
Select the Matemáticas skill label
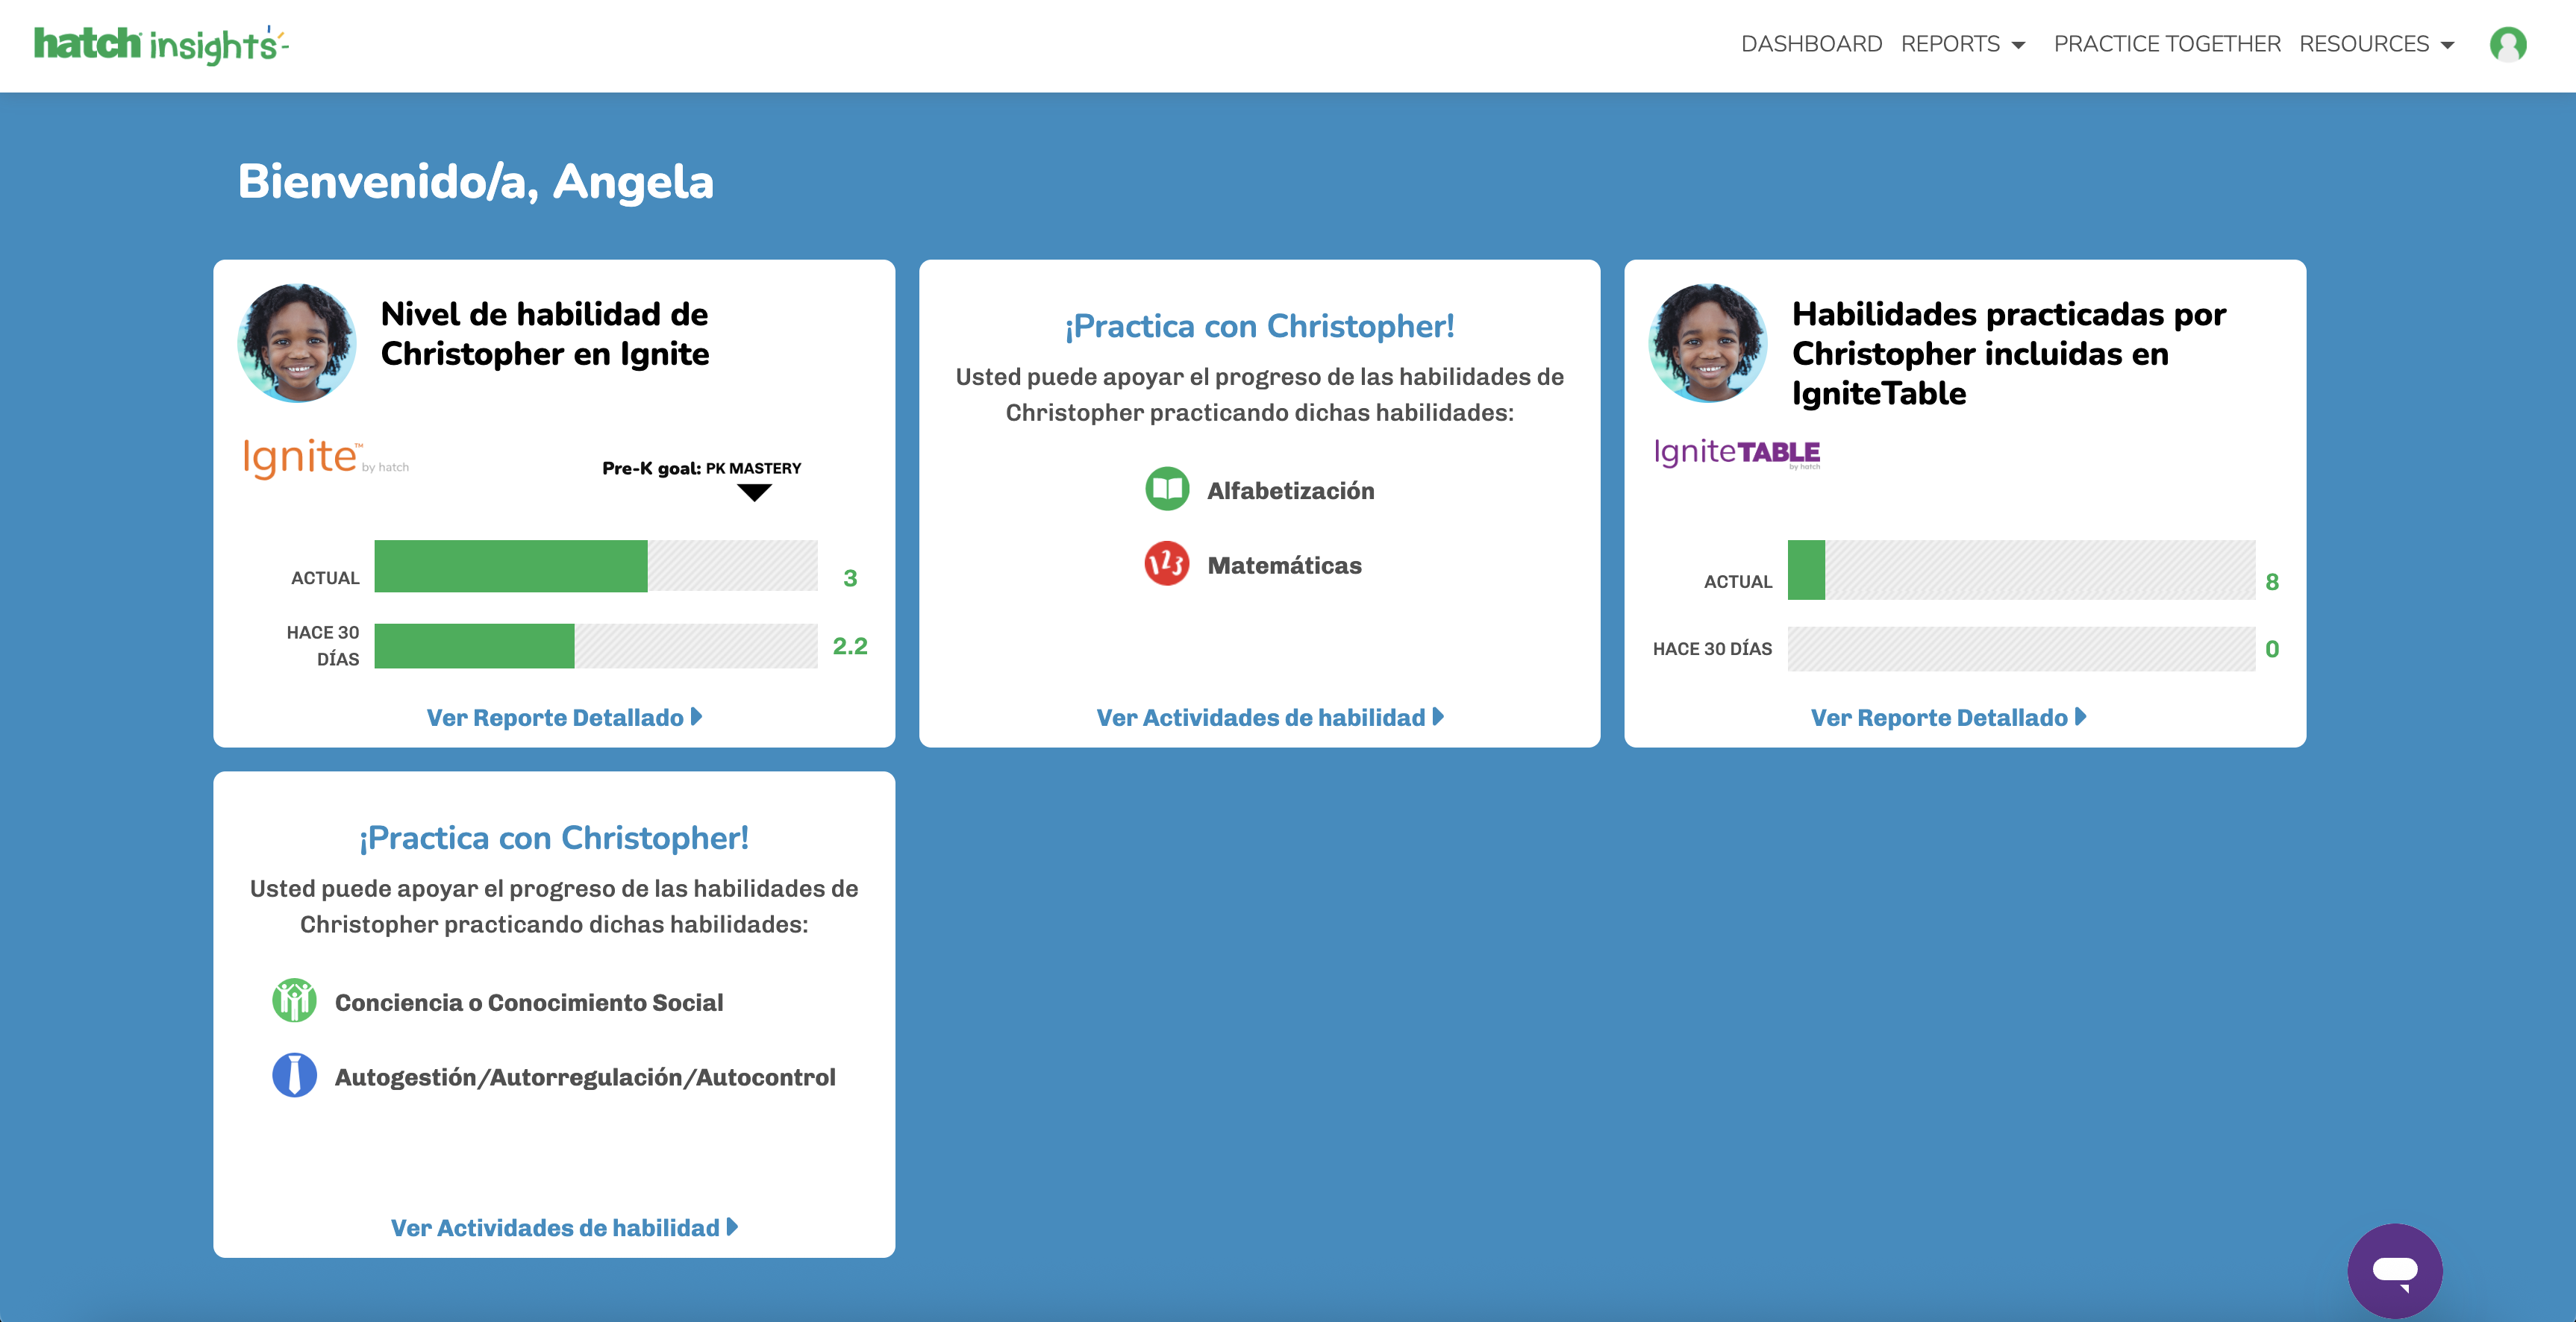pyautogui.click(x=1284, y=565)
